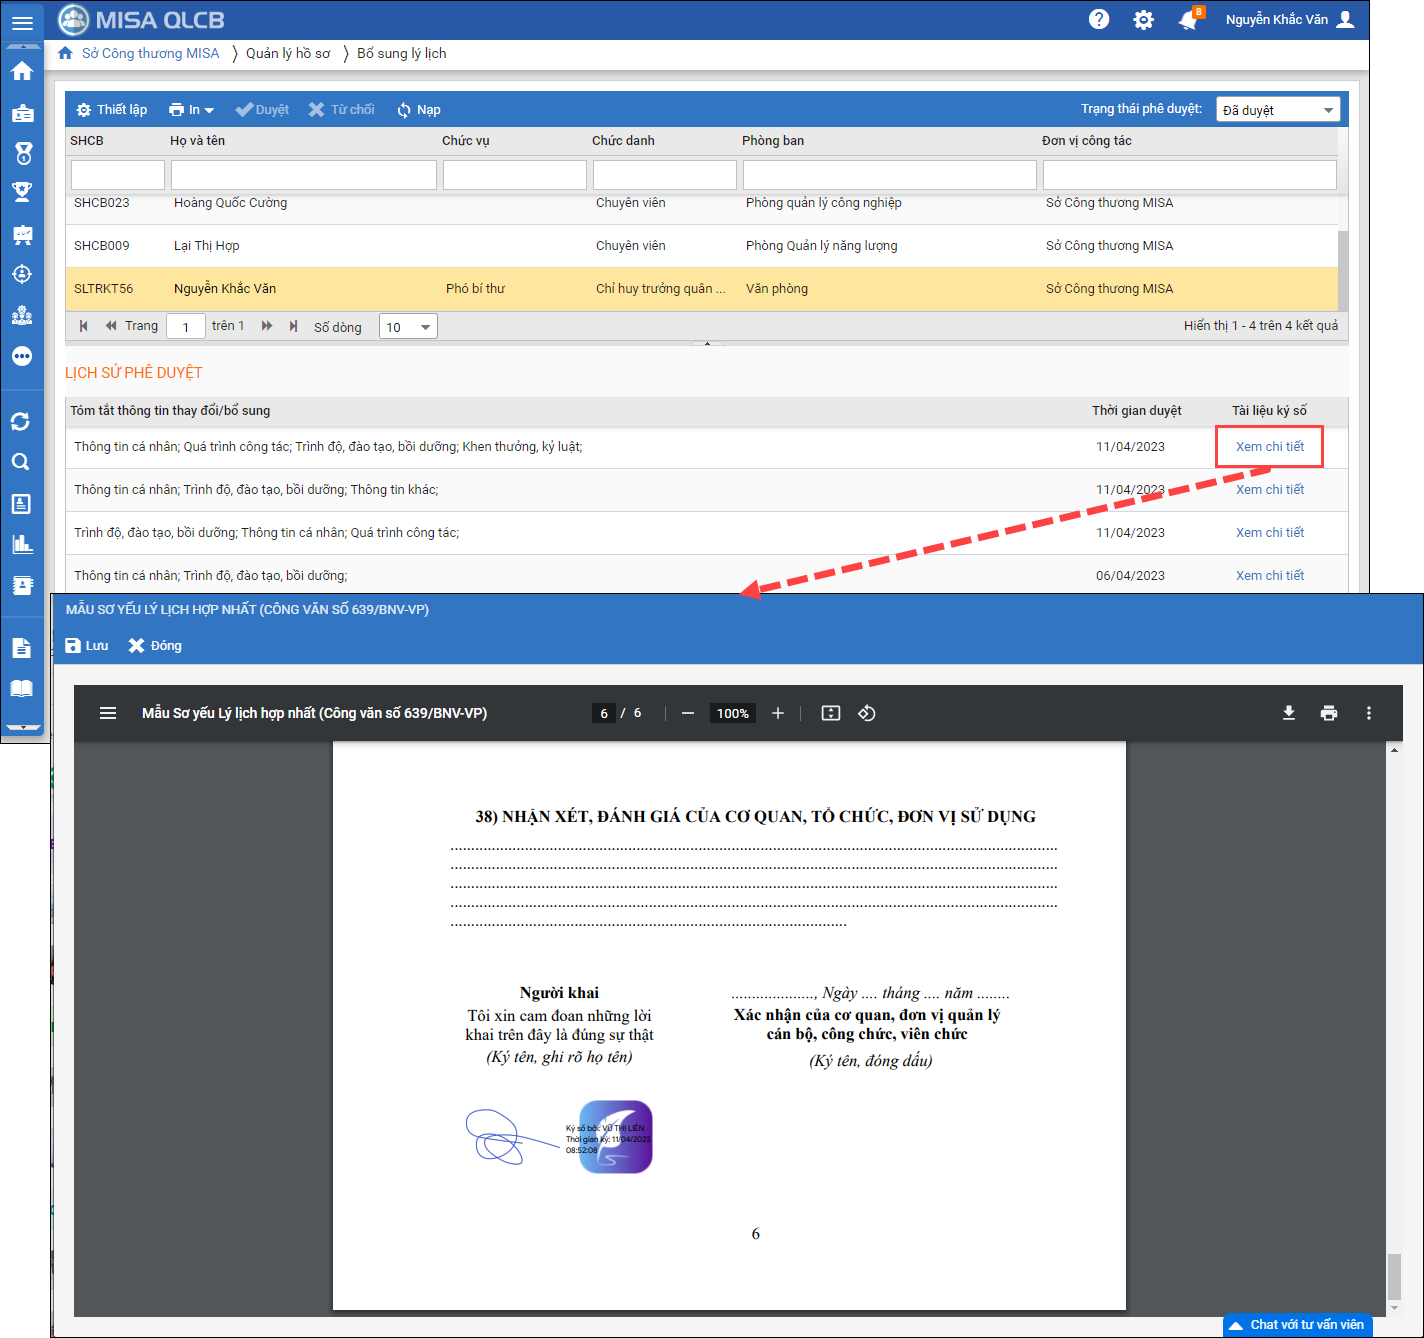This screenshot has height=1338, width=1424.
Task: Open the notifications bell icon
Action: 1188,20
